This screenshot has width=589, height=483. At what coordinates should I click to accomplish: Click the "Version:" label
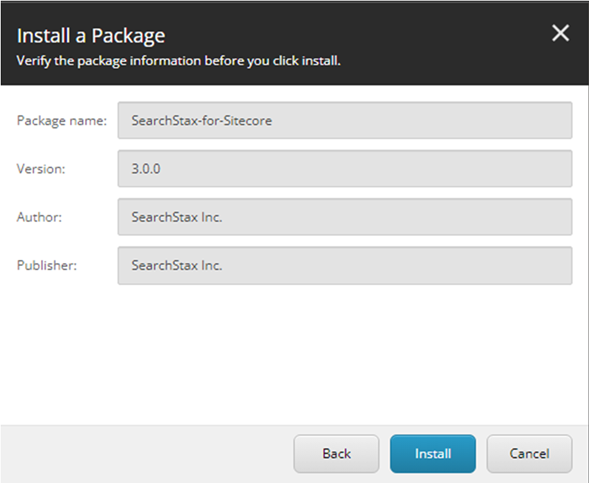coord(41,169)
